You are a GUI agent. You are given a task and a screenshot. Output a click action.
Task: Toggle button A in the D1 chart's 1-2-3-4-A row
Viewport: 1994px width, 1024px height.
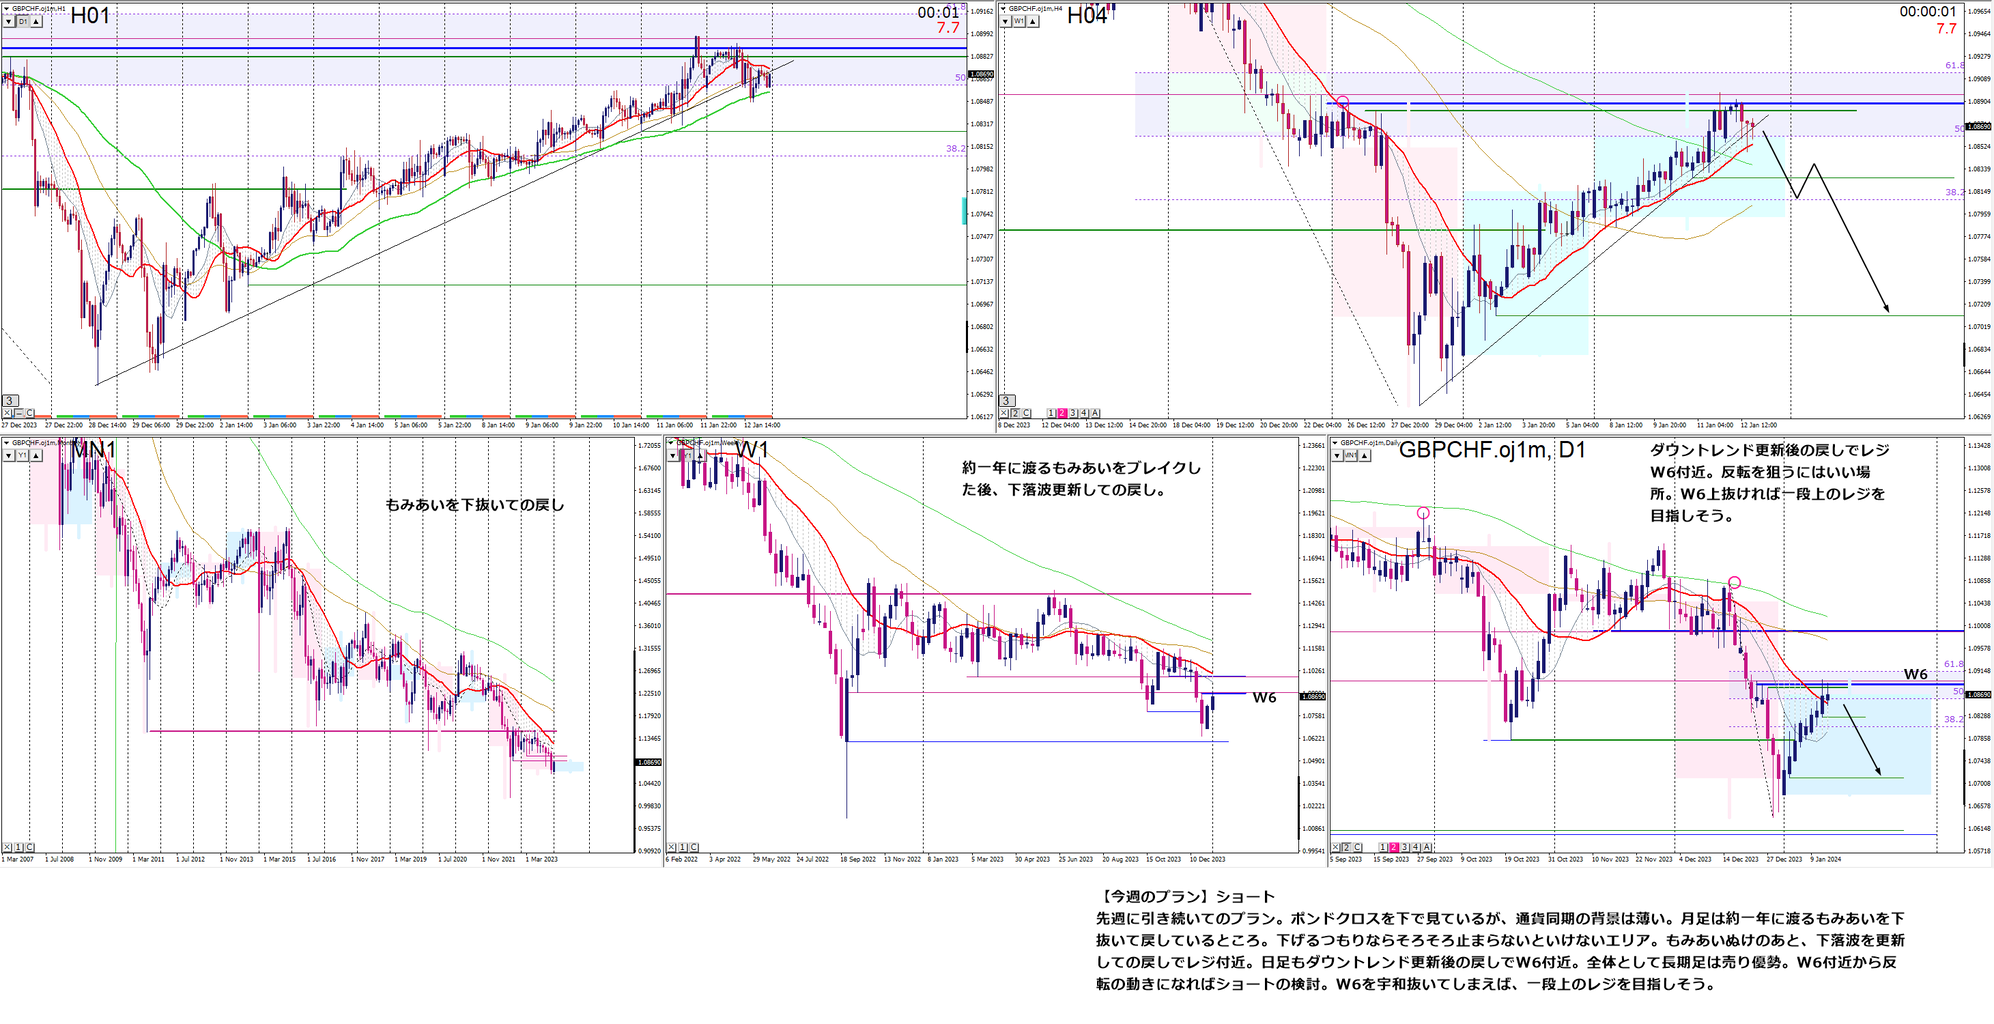point(1427,847)
